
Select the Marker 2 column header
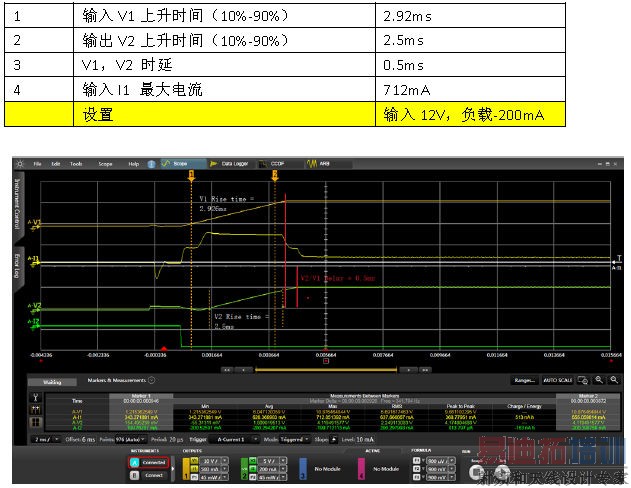[588, 398]
